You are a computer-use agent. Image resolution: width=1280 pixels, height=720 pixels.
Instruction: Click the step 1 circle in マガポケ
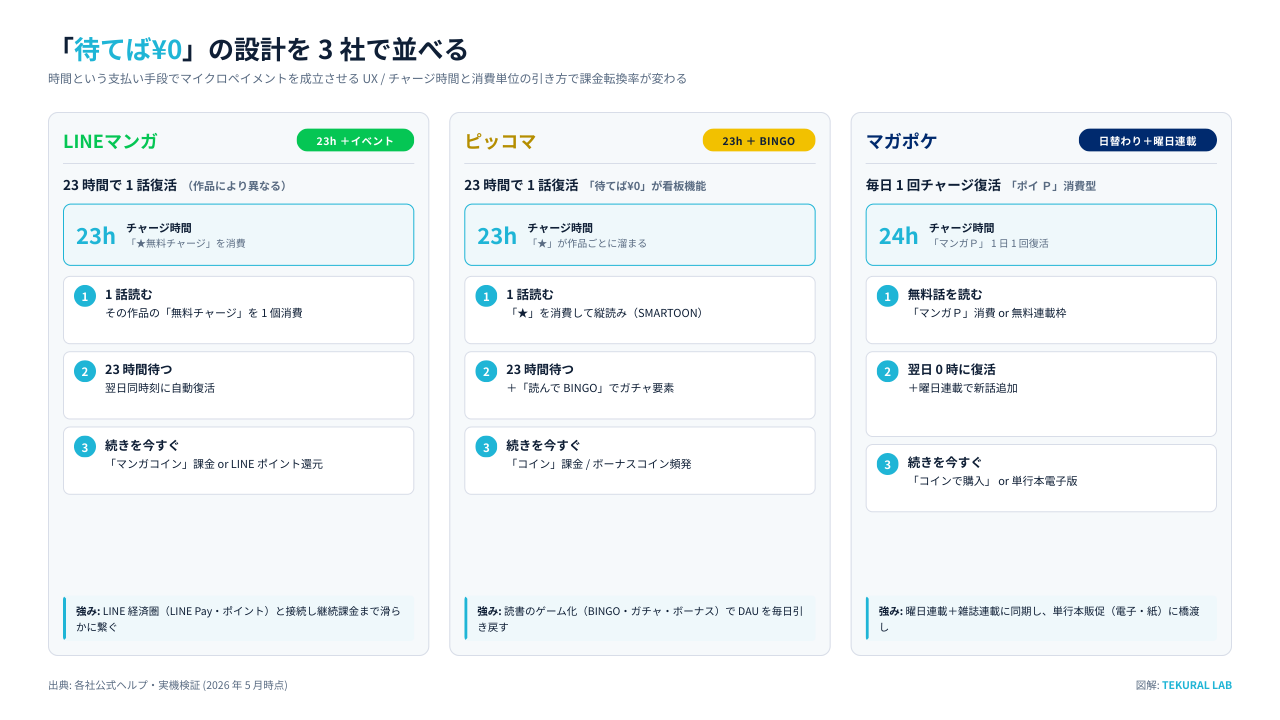pos(888,296)
